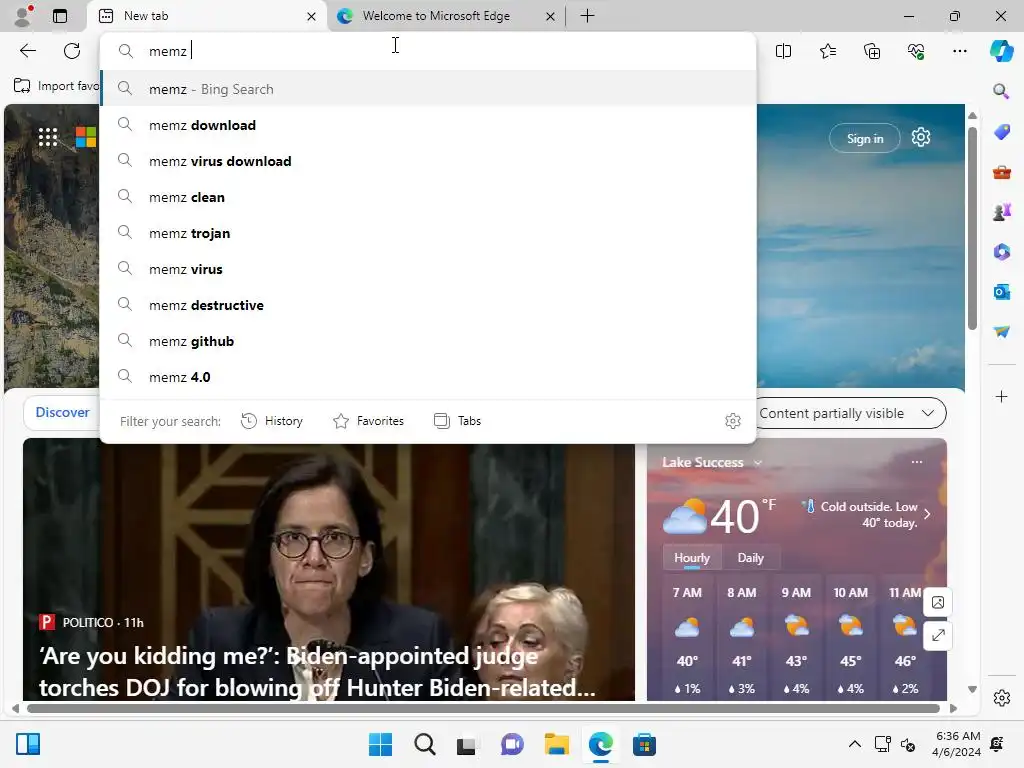Open sidebar Outlook icon
1024x768 pixels.
point(1001,291)
